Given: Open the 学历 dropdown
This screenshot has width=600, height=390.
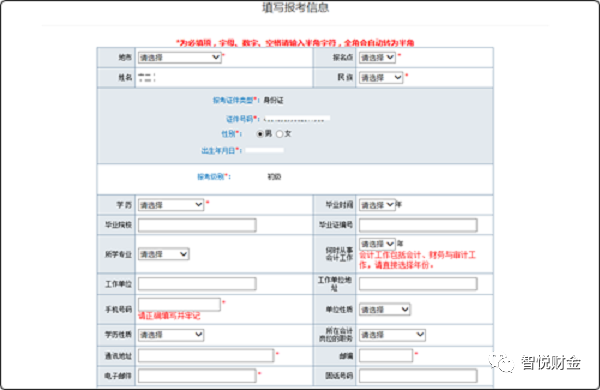Looking at the screenshot, I should pos(171,205).
